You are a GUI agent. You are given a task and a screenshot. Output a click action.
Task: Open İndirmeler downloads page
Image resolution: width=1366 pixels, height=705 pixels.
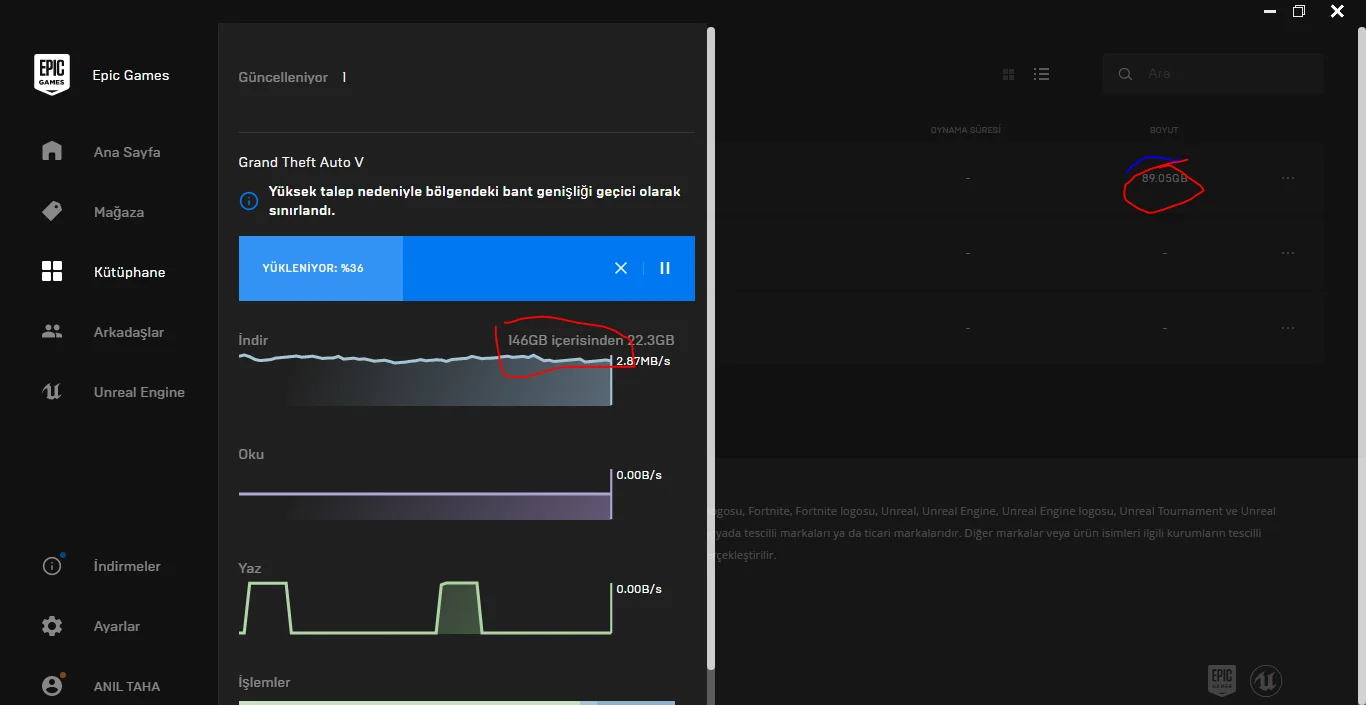127,566
